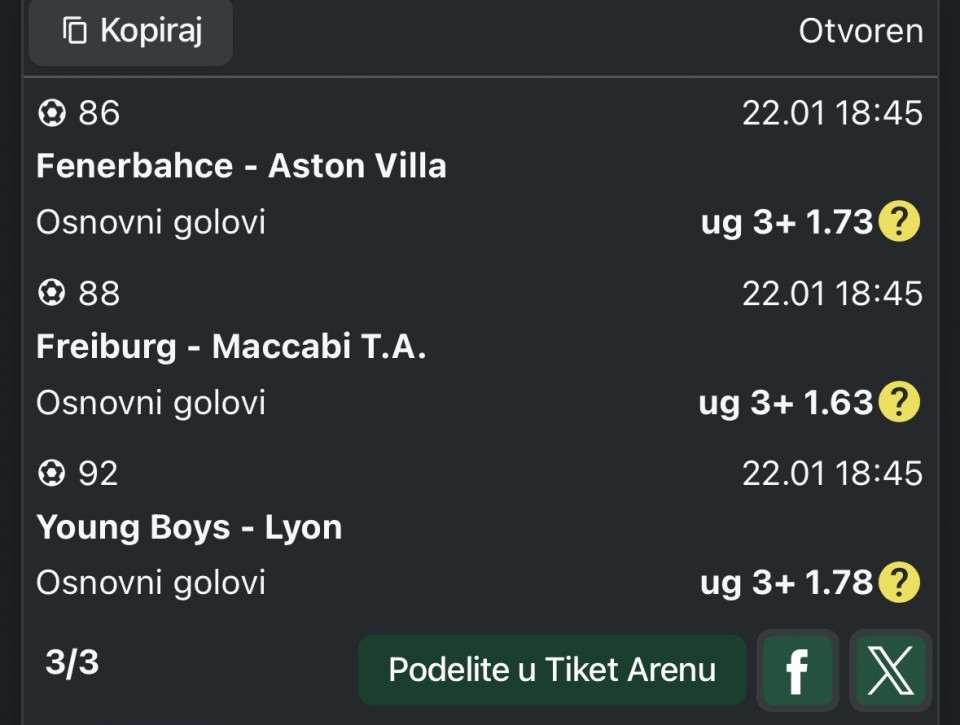Tap soccer ball icon beside 88

click(51, 293)
